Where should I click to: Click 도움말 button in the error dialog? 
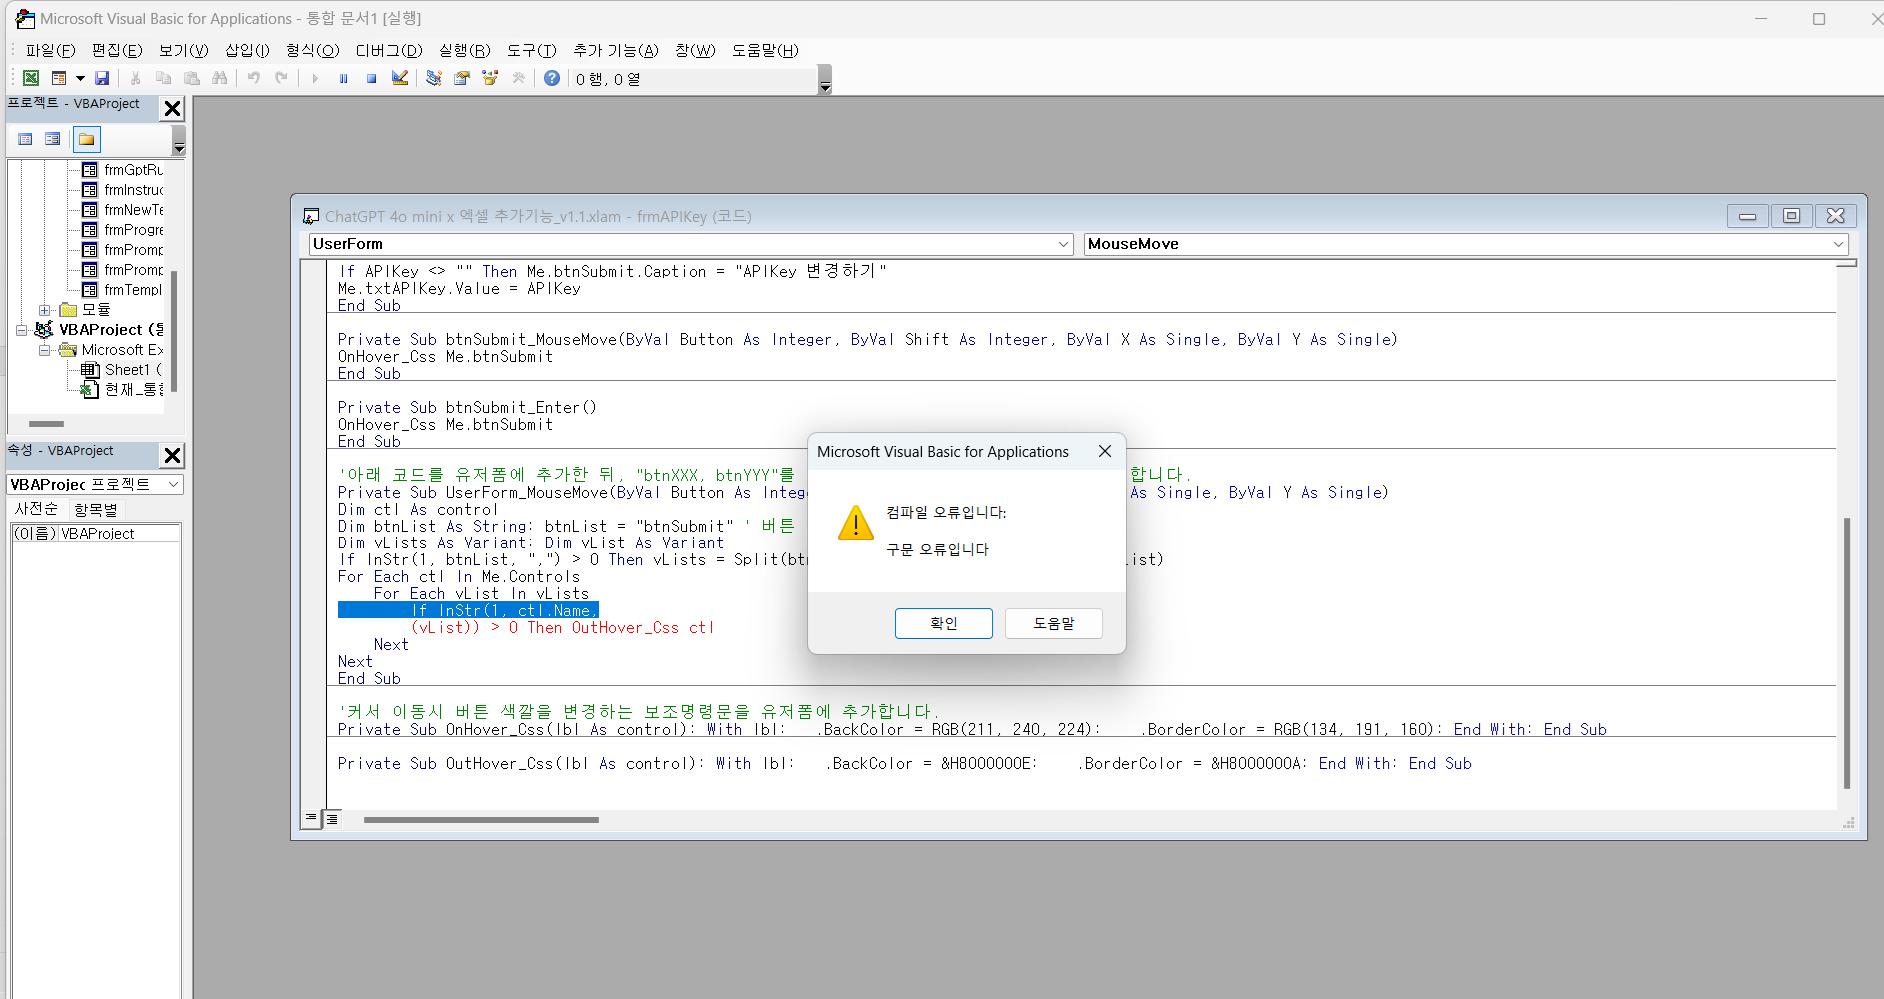coord(1053,623)
